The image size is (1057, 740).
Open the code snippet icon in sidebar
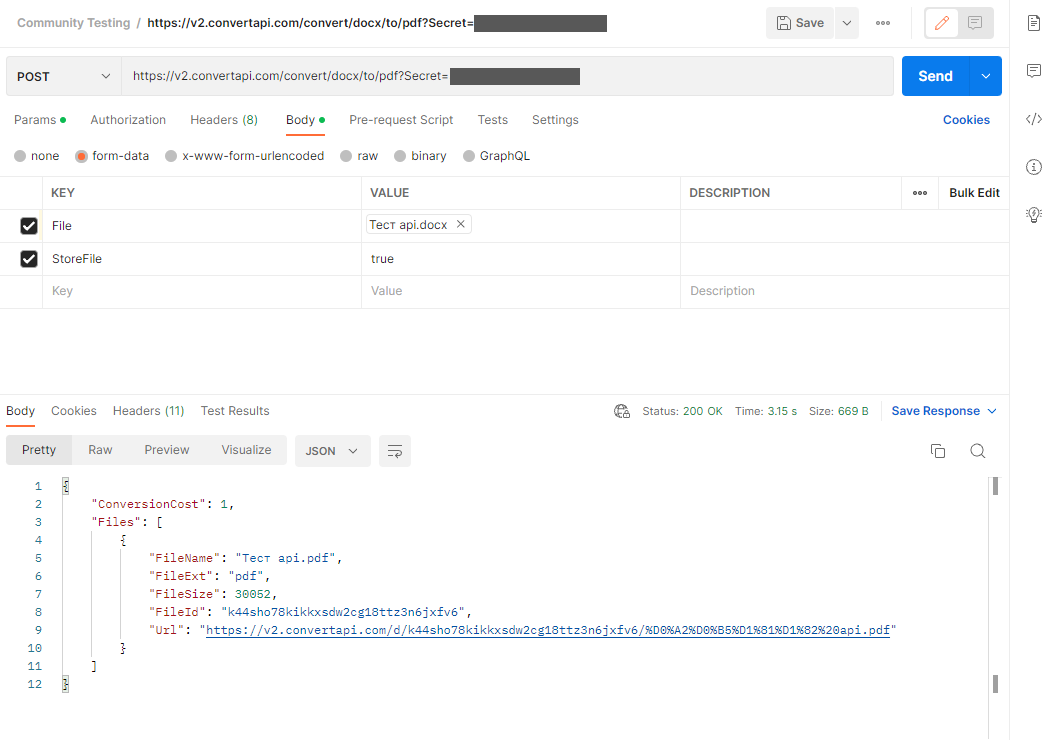[x=1034, y=119]
